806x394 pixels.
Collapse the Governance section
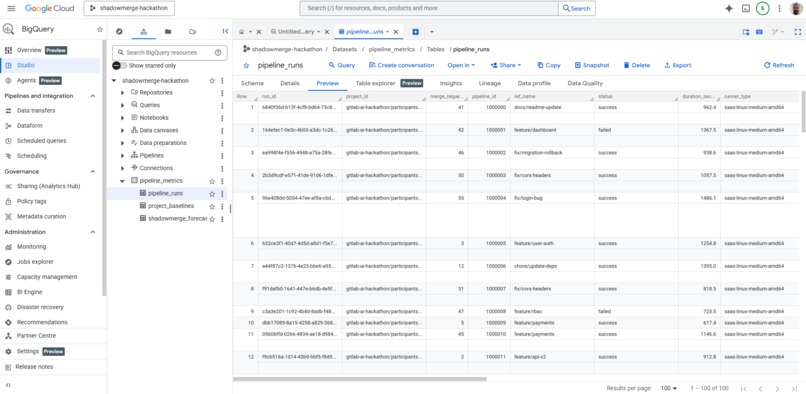[93, 171]
